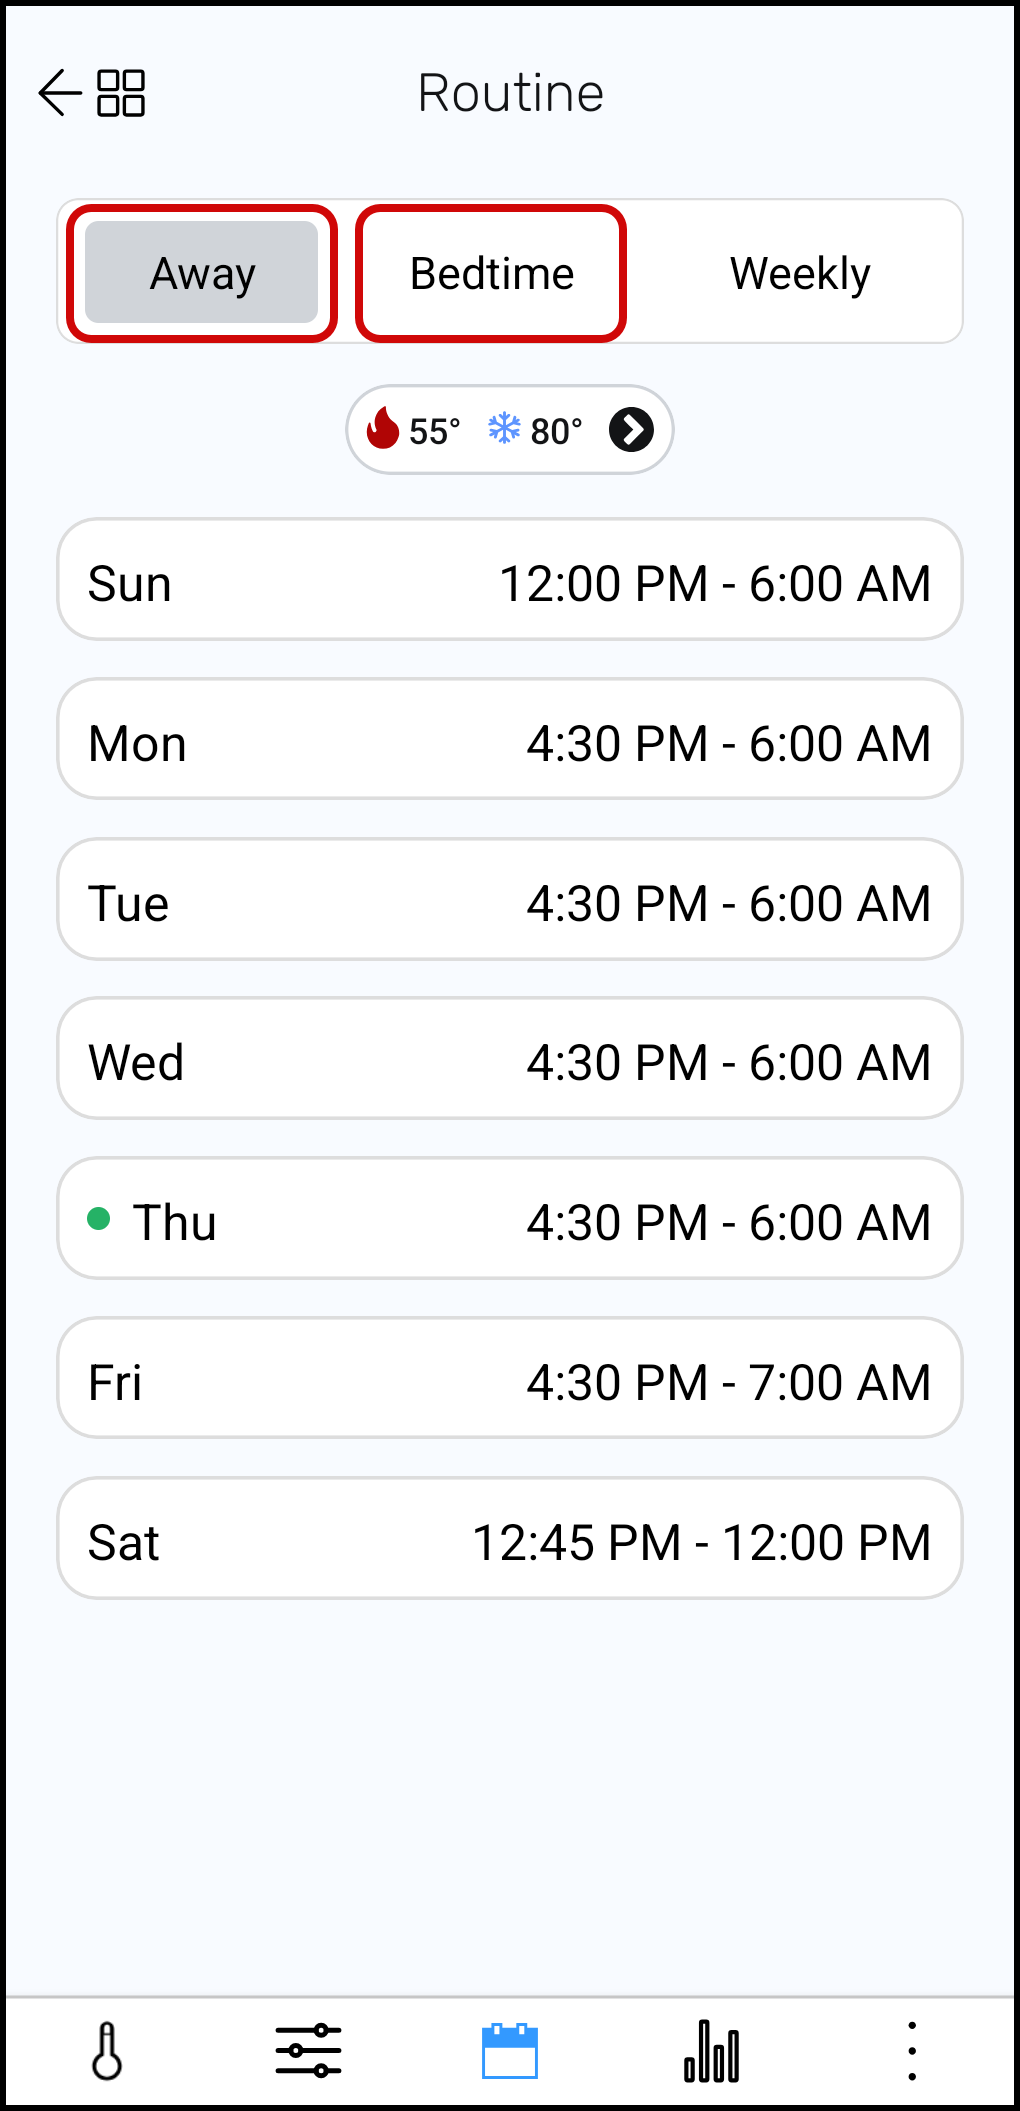Open the three-dot more menu
The image size is (1020, 2111).
point(911,2051)
